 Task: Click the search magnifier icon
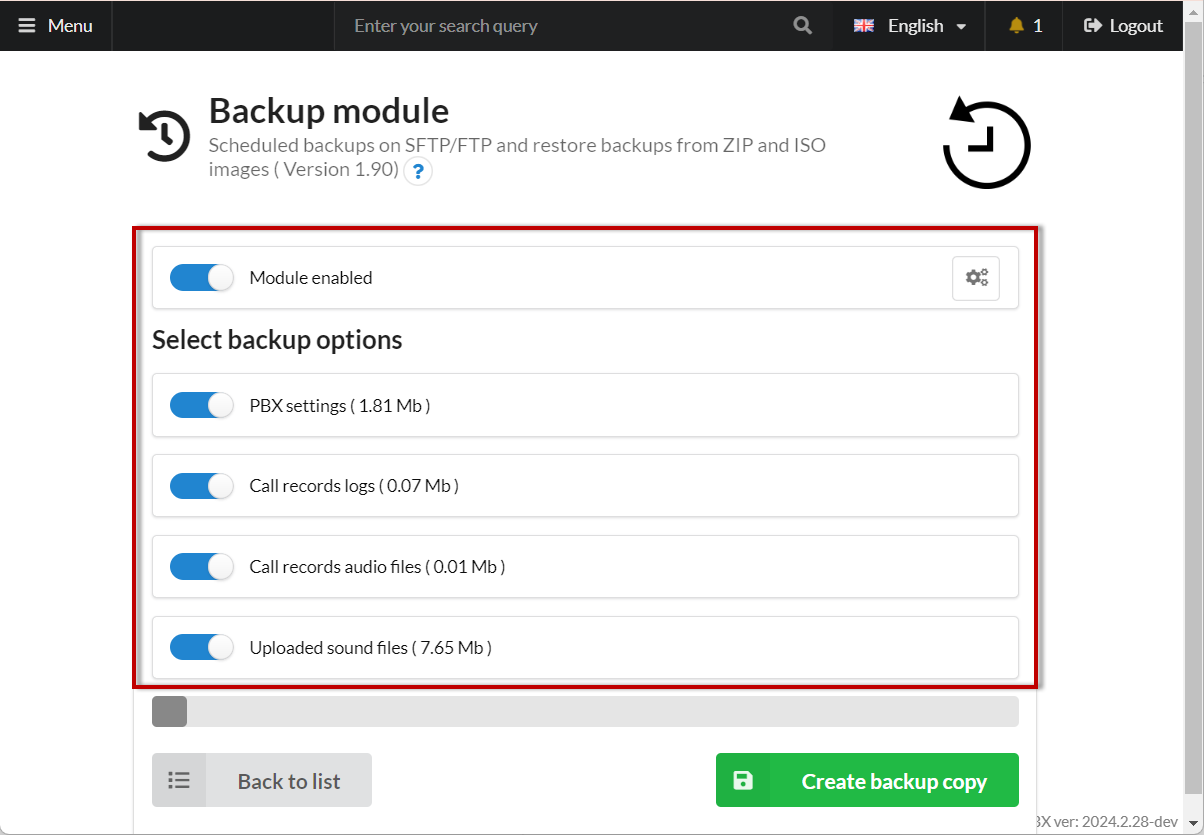click(x=802, y=26)
